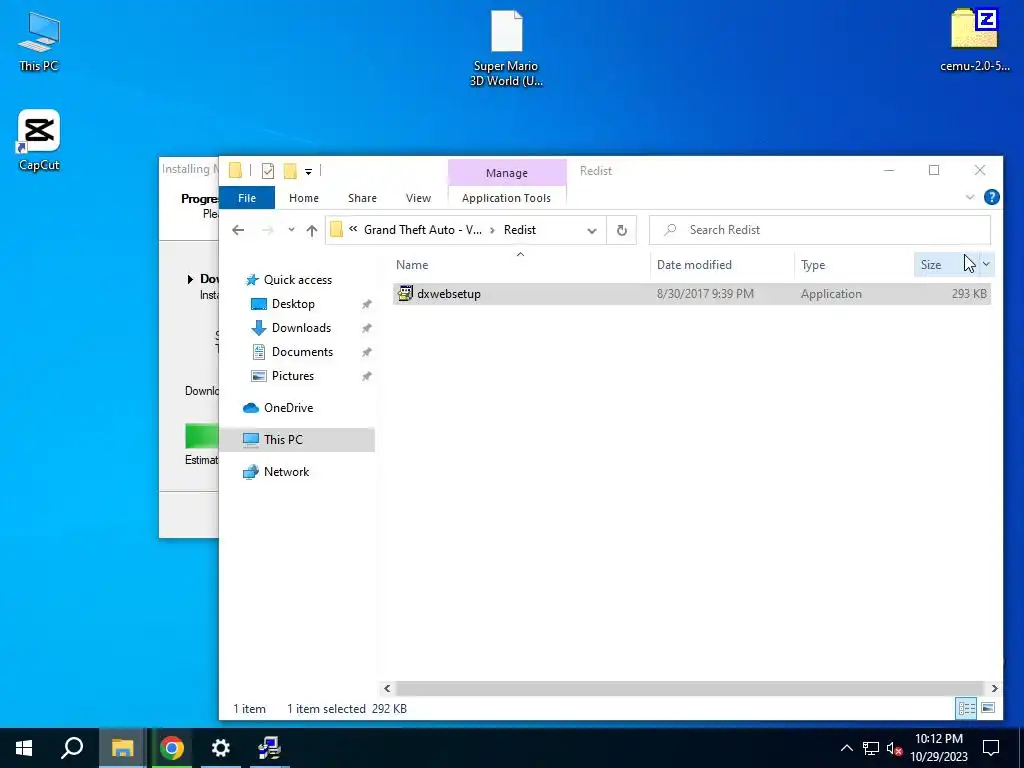Click the 293 KB size cell
The height and width of the screenshot is (768, 1024).
(x=969, y=294)
